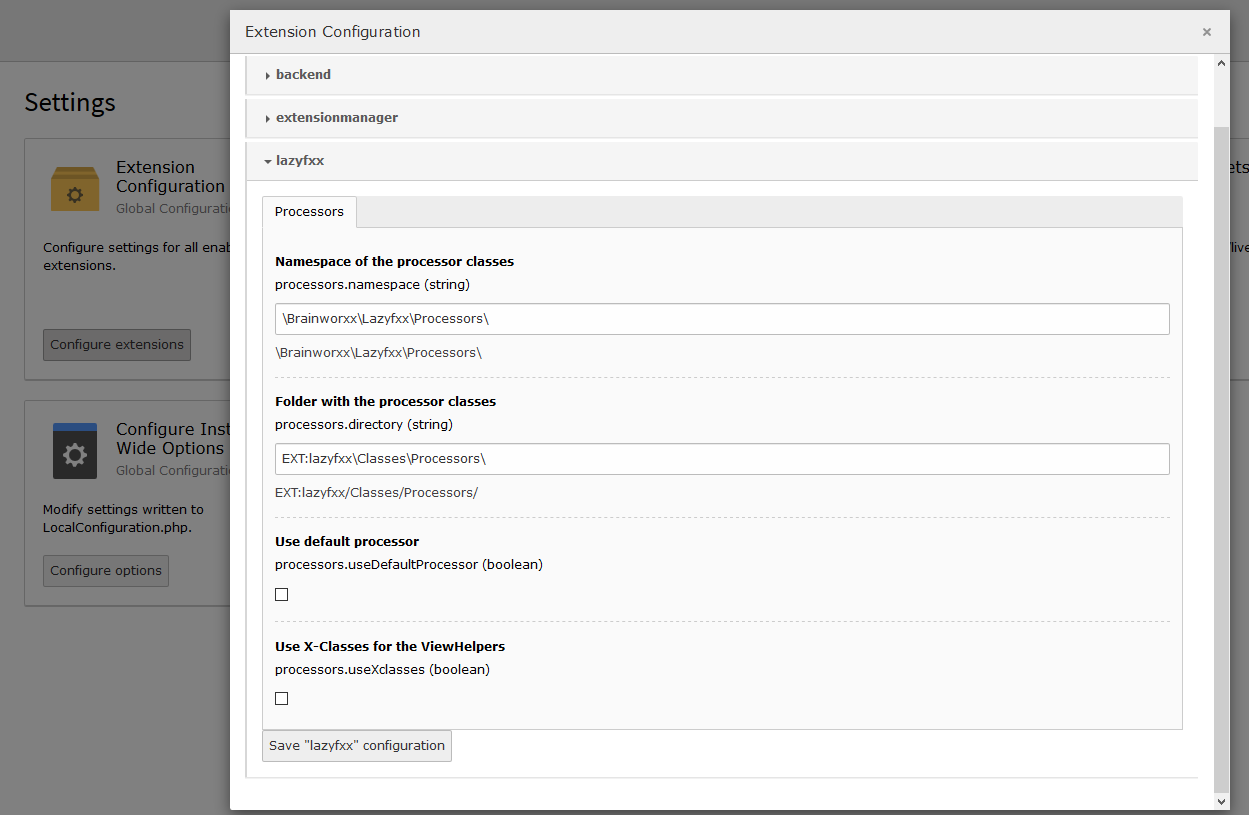Click the Settings page heading
This screenshot has height=815, width=1249.
point(70,102)
